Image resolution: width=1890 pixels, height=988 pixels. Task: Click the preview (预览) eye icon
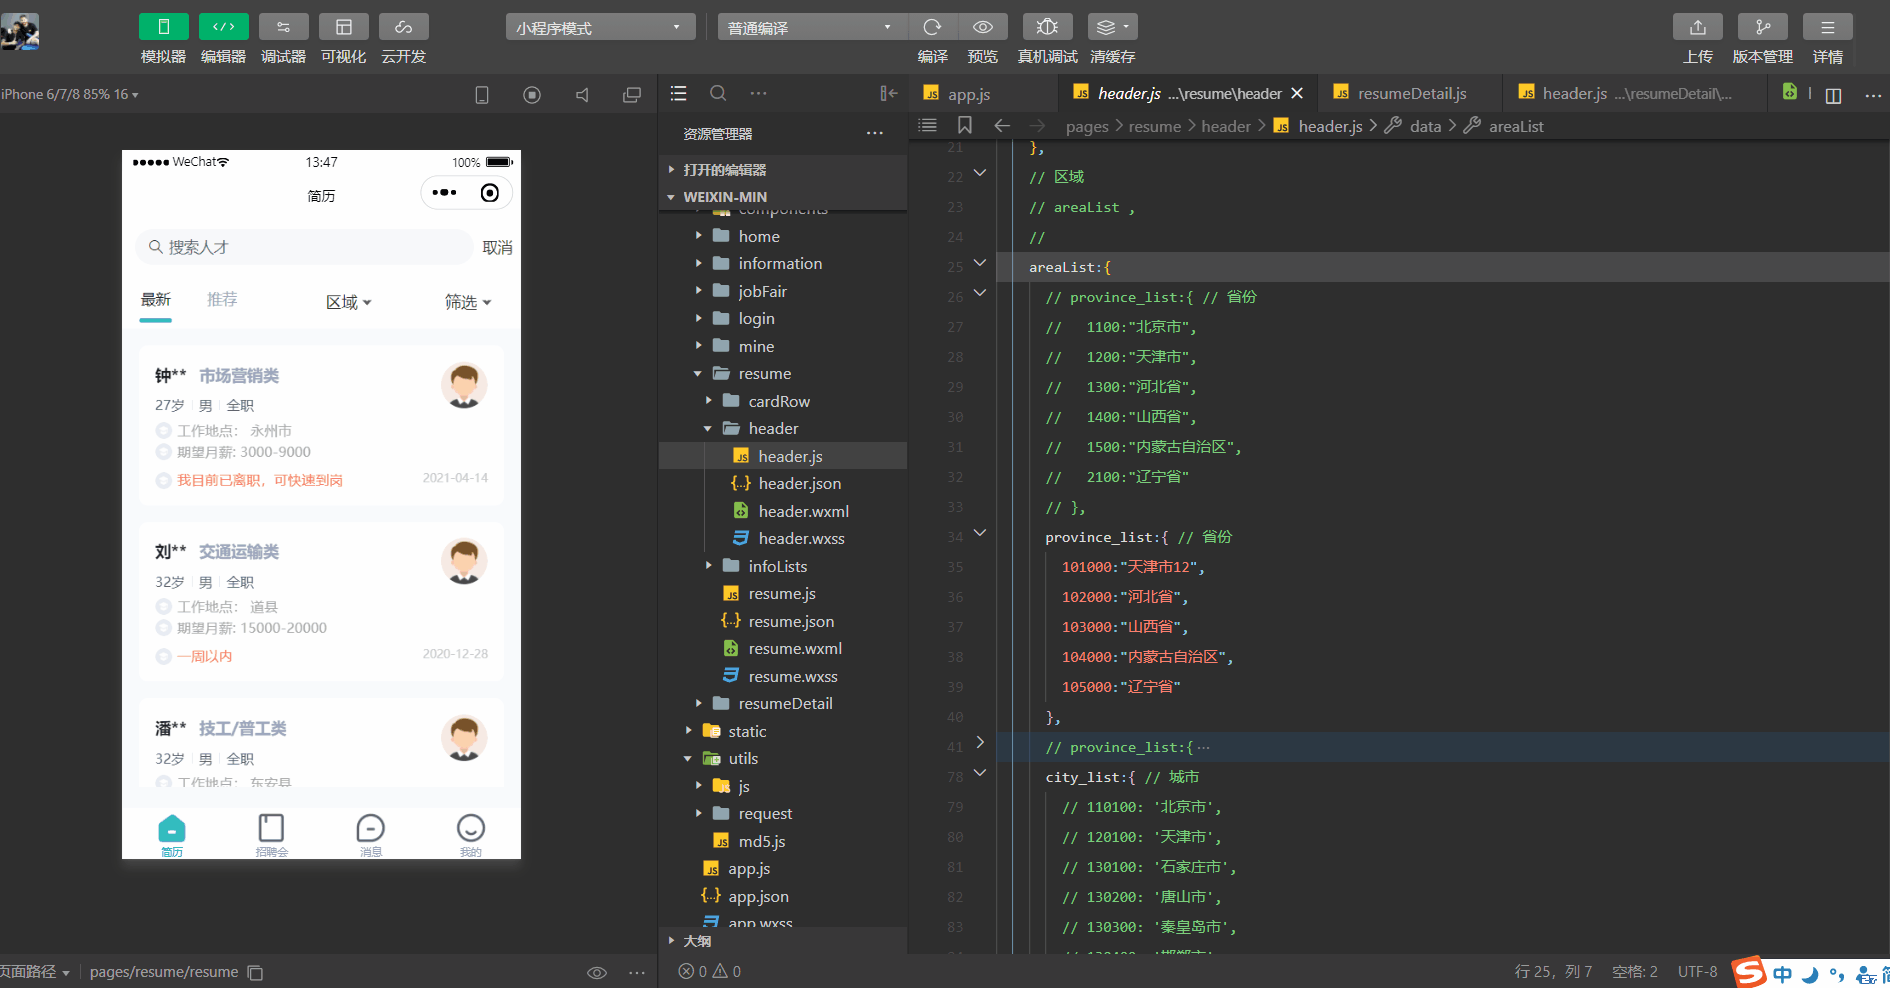[x=983, y=27]
